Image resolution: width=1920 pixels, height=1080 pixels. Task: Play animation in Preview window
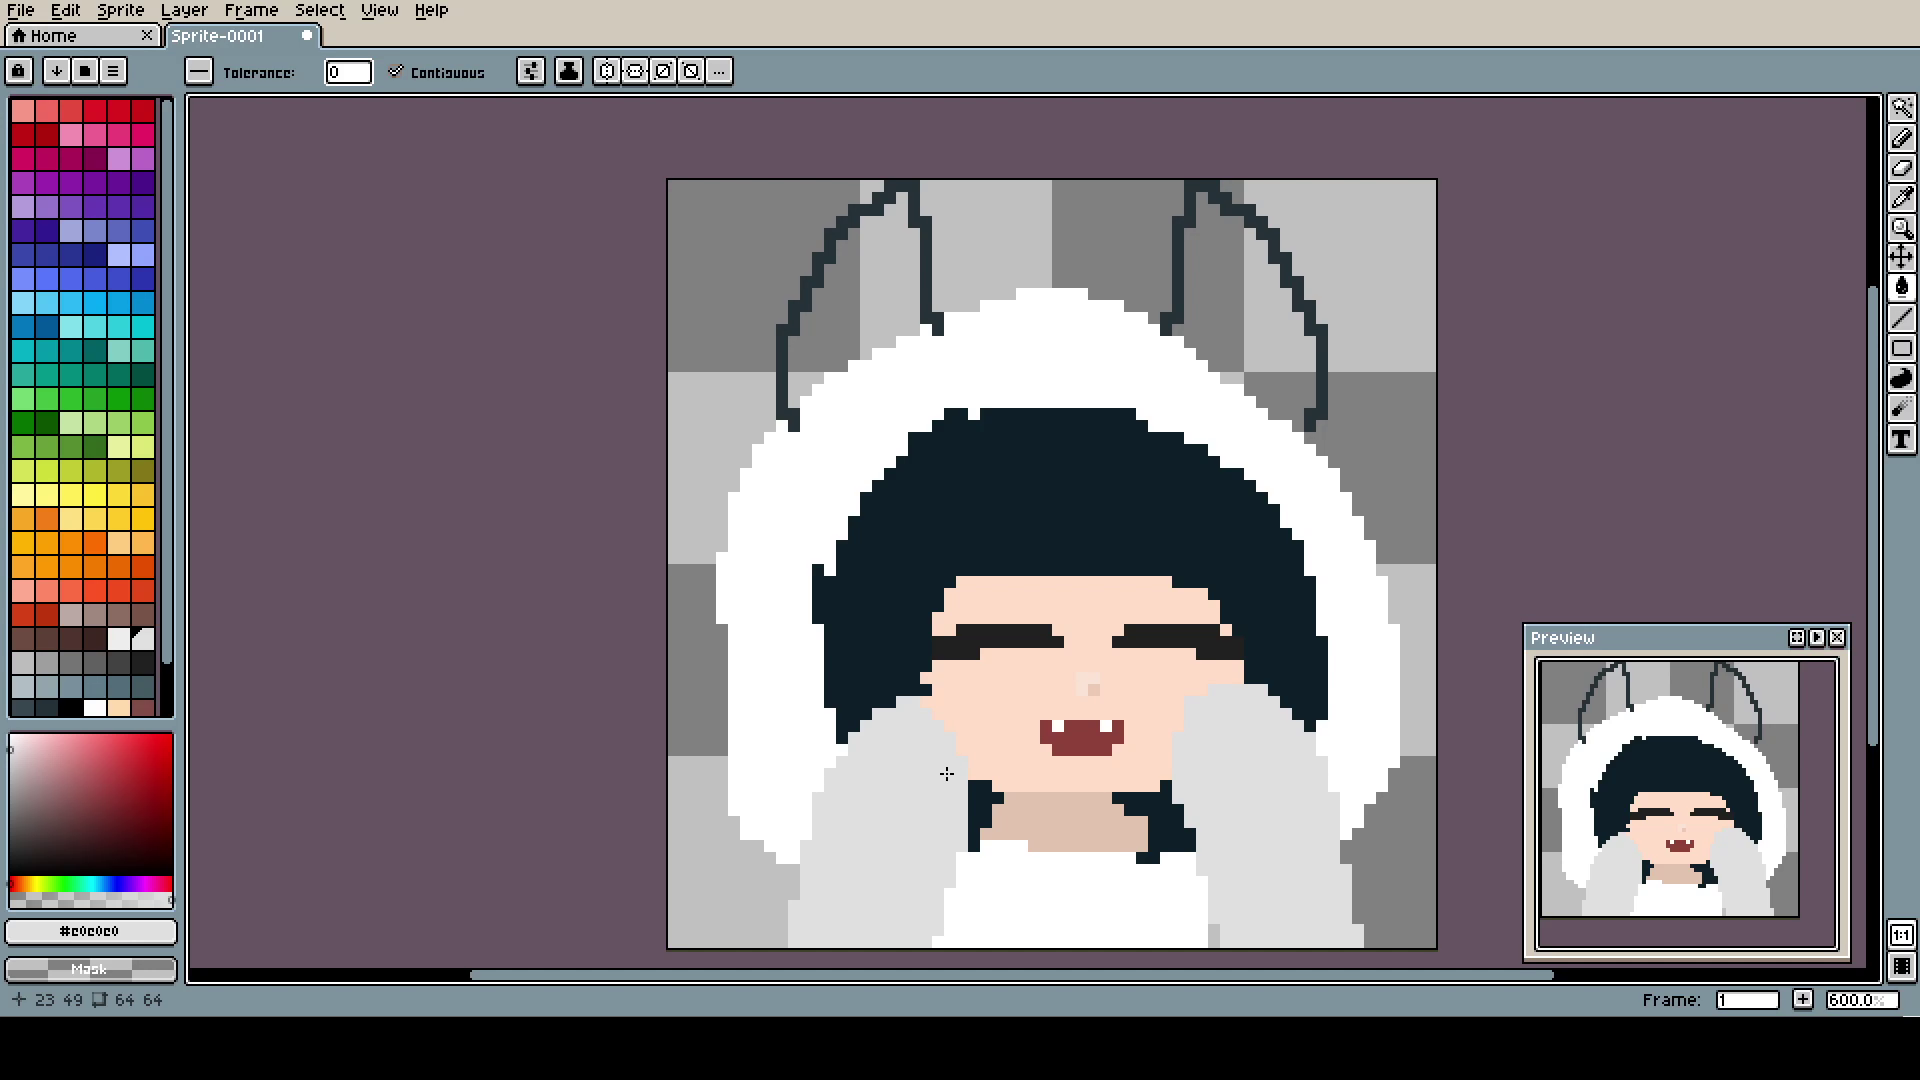pos(1817,638)
